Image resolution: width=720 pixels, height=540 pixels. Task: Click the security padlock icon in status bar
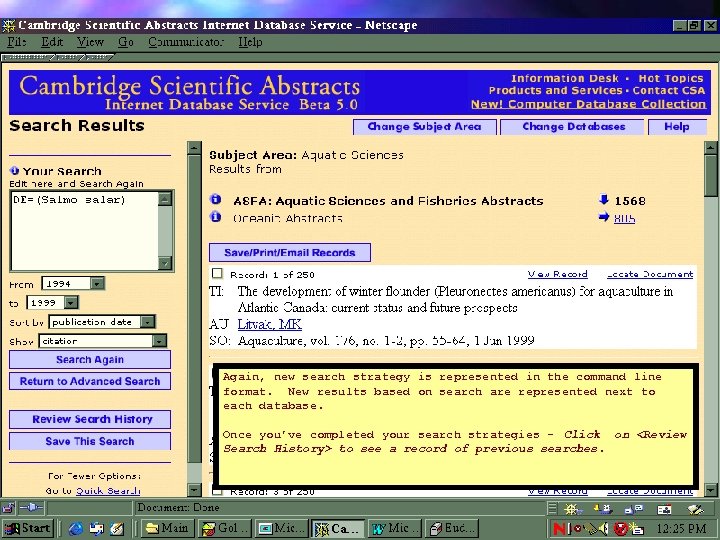8,508
